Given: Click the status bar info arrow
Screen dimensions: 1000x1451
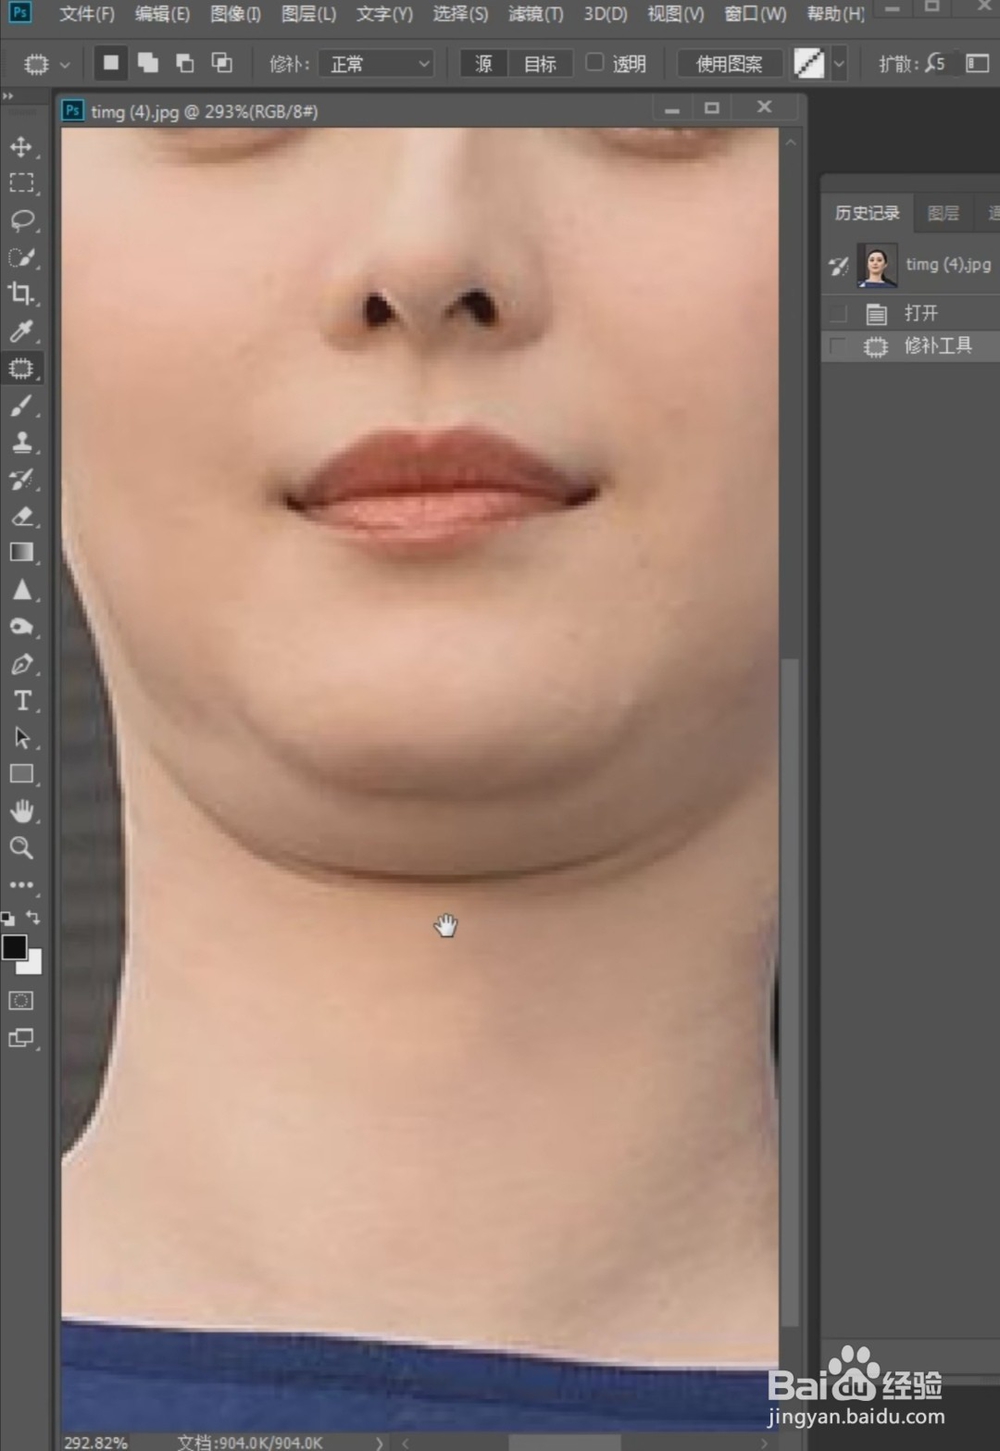Looking at the screenshot, I should tap(379, 1443).
